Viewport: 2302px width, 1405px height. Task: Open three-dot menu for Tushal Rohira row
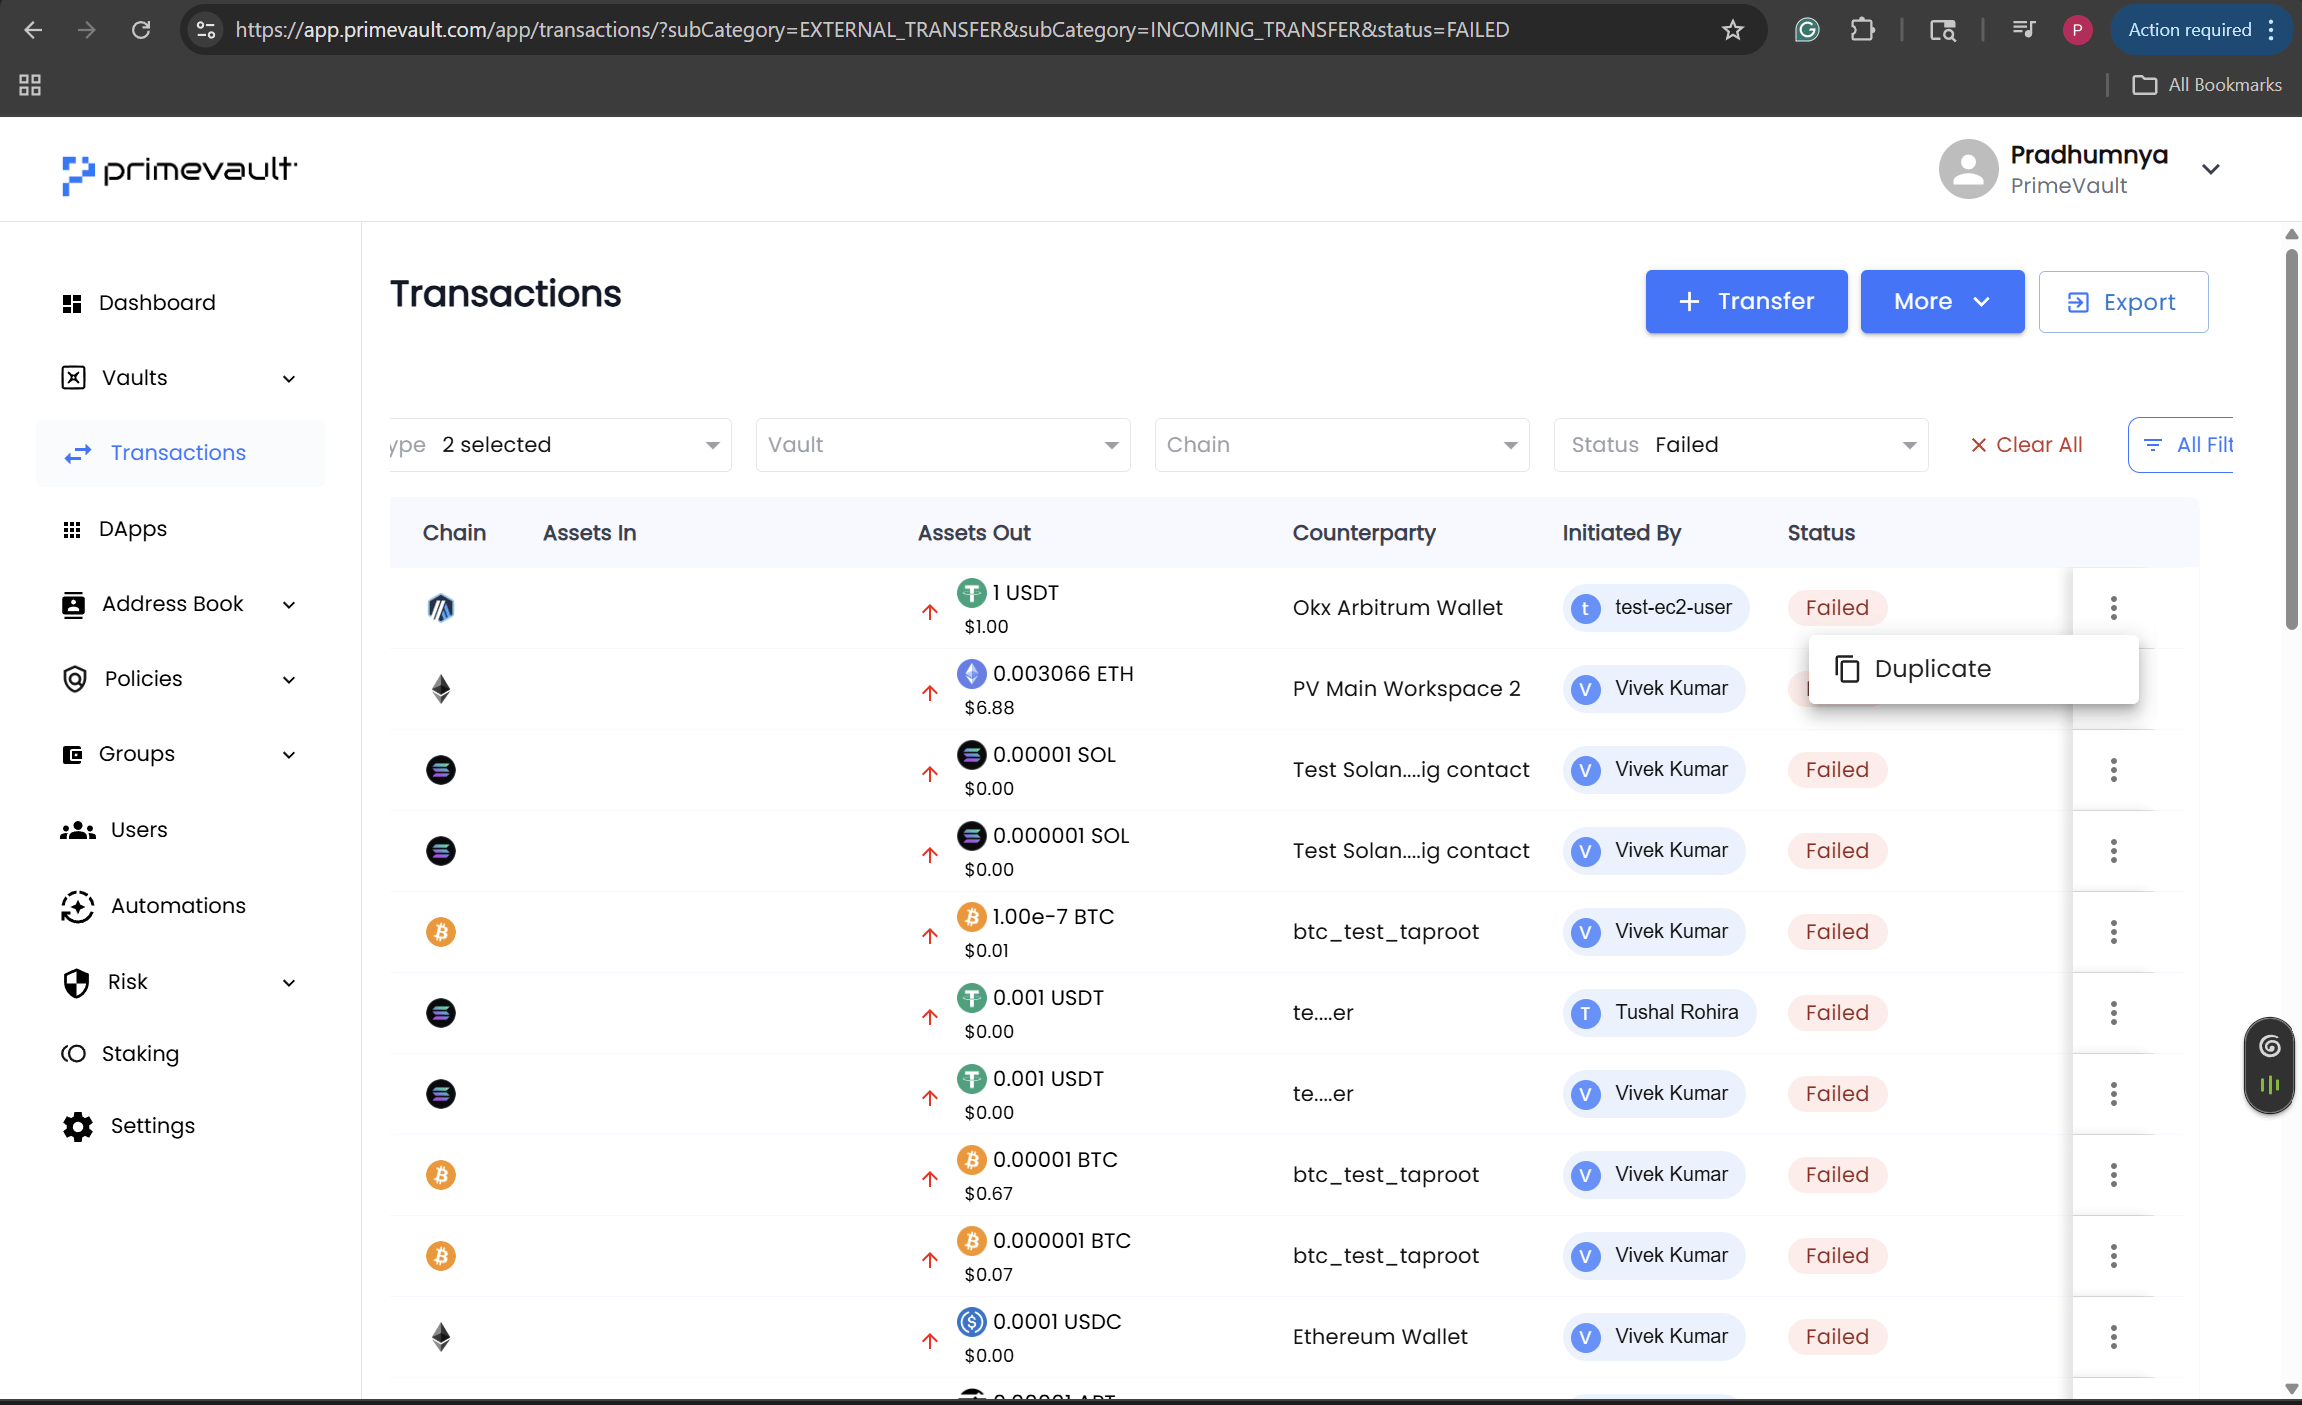tap(2113, 1013)
